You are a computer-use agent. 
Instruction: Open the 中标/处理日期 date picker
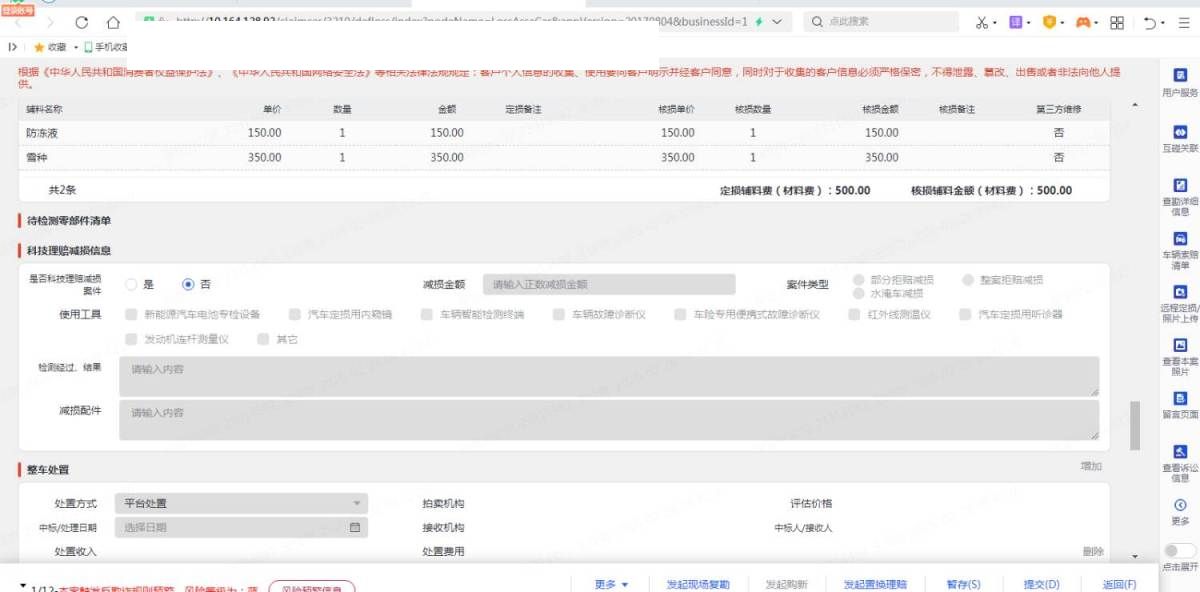[x=240, y=527]
